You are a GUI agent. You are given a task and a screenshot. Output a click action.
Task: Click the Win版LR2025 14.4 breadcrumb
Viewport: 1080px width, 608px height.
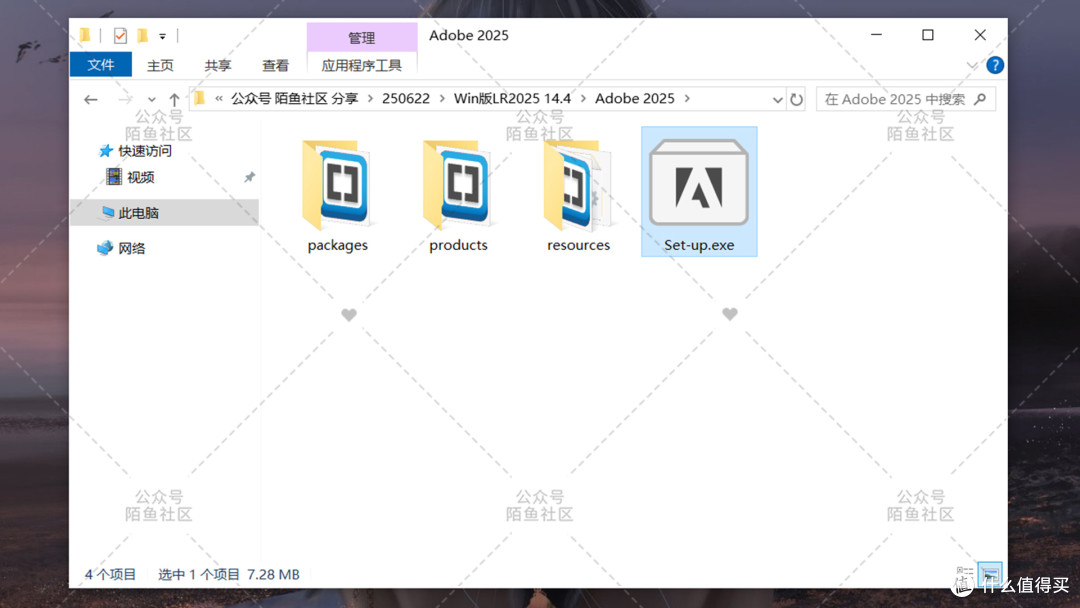pyautogui.click(x=512, y=98)
